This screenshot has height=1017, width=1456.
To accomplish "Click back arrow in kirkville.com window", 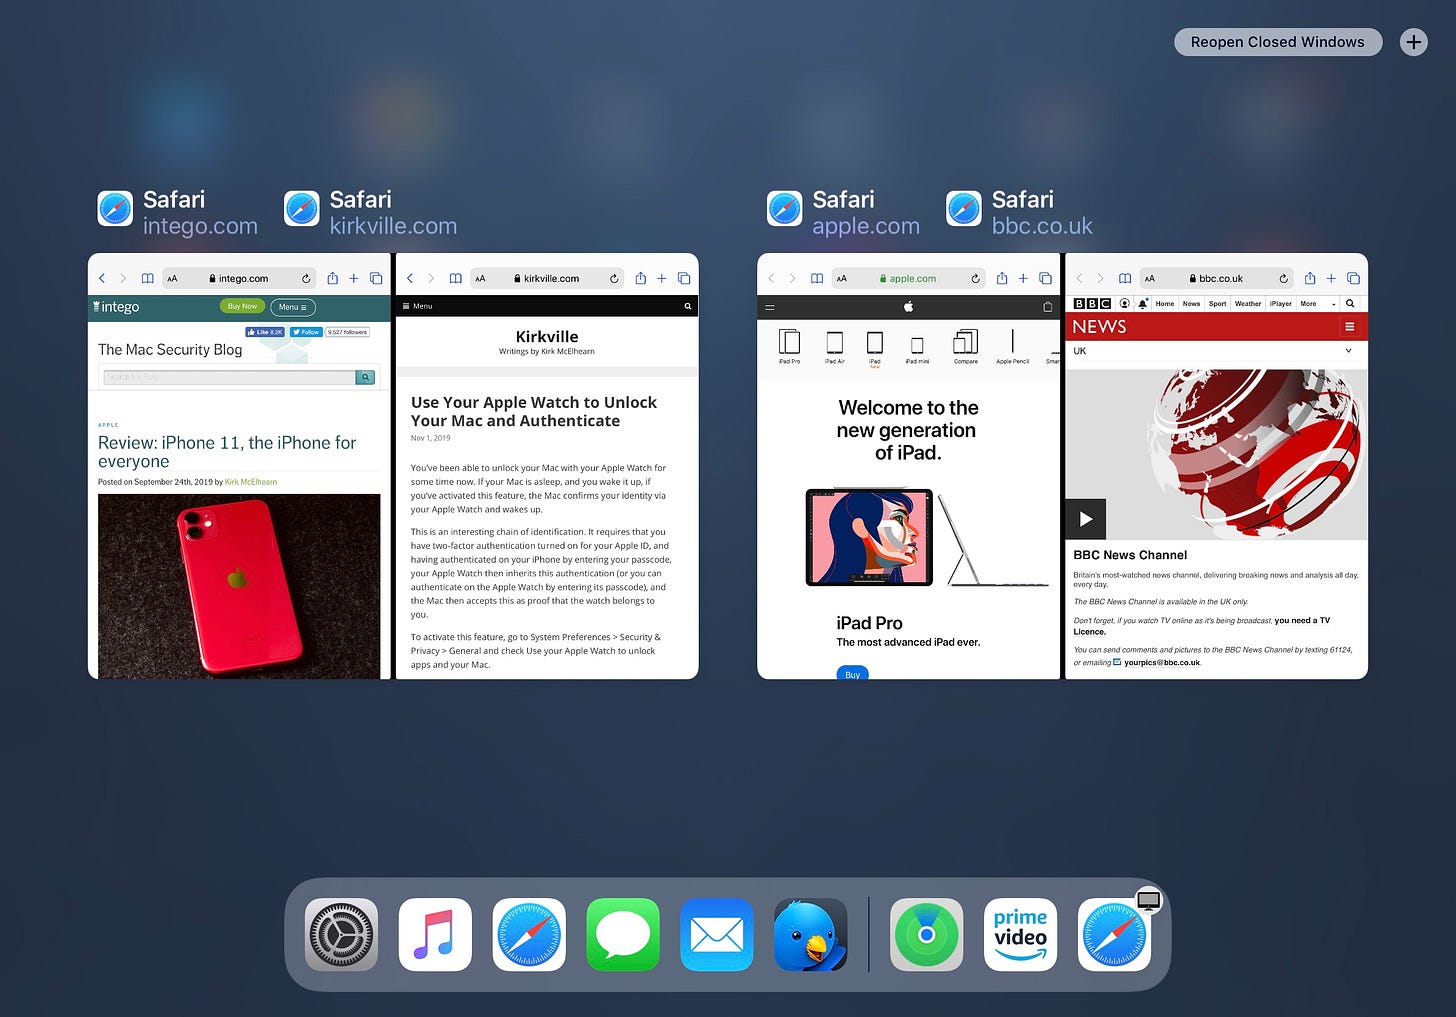I will tap(410, 279).
